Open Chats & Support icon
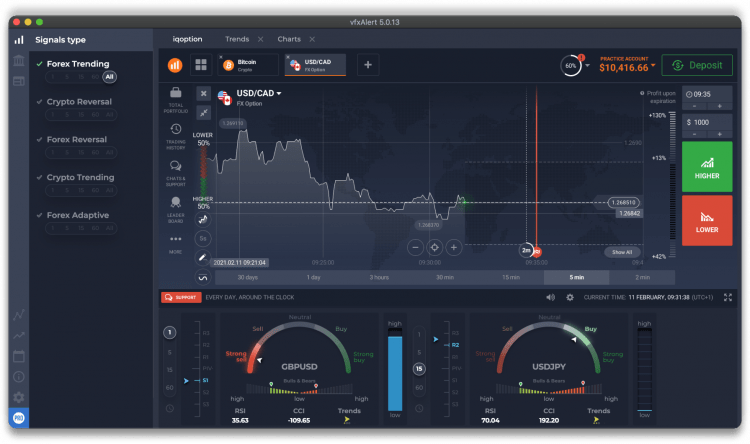 pos(176,166)
